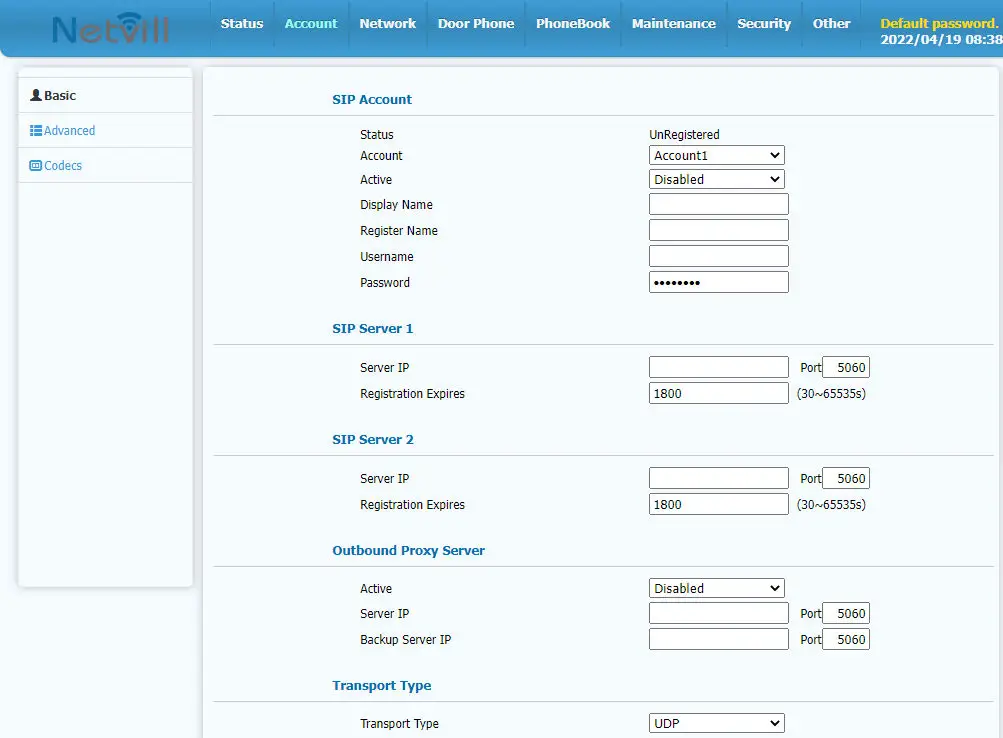Open the Maintenance menu
Viewport: 1003px width, 738px height.
(674, 24)
